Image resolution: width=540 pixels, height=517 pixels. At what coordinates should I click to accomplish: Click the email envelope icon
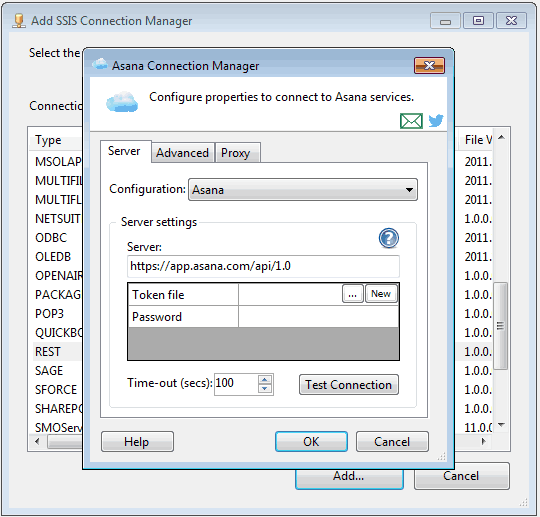(x=411, y=121)
